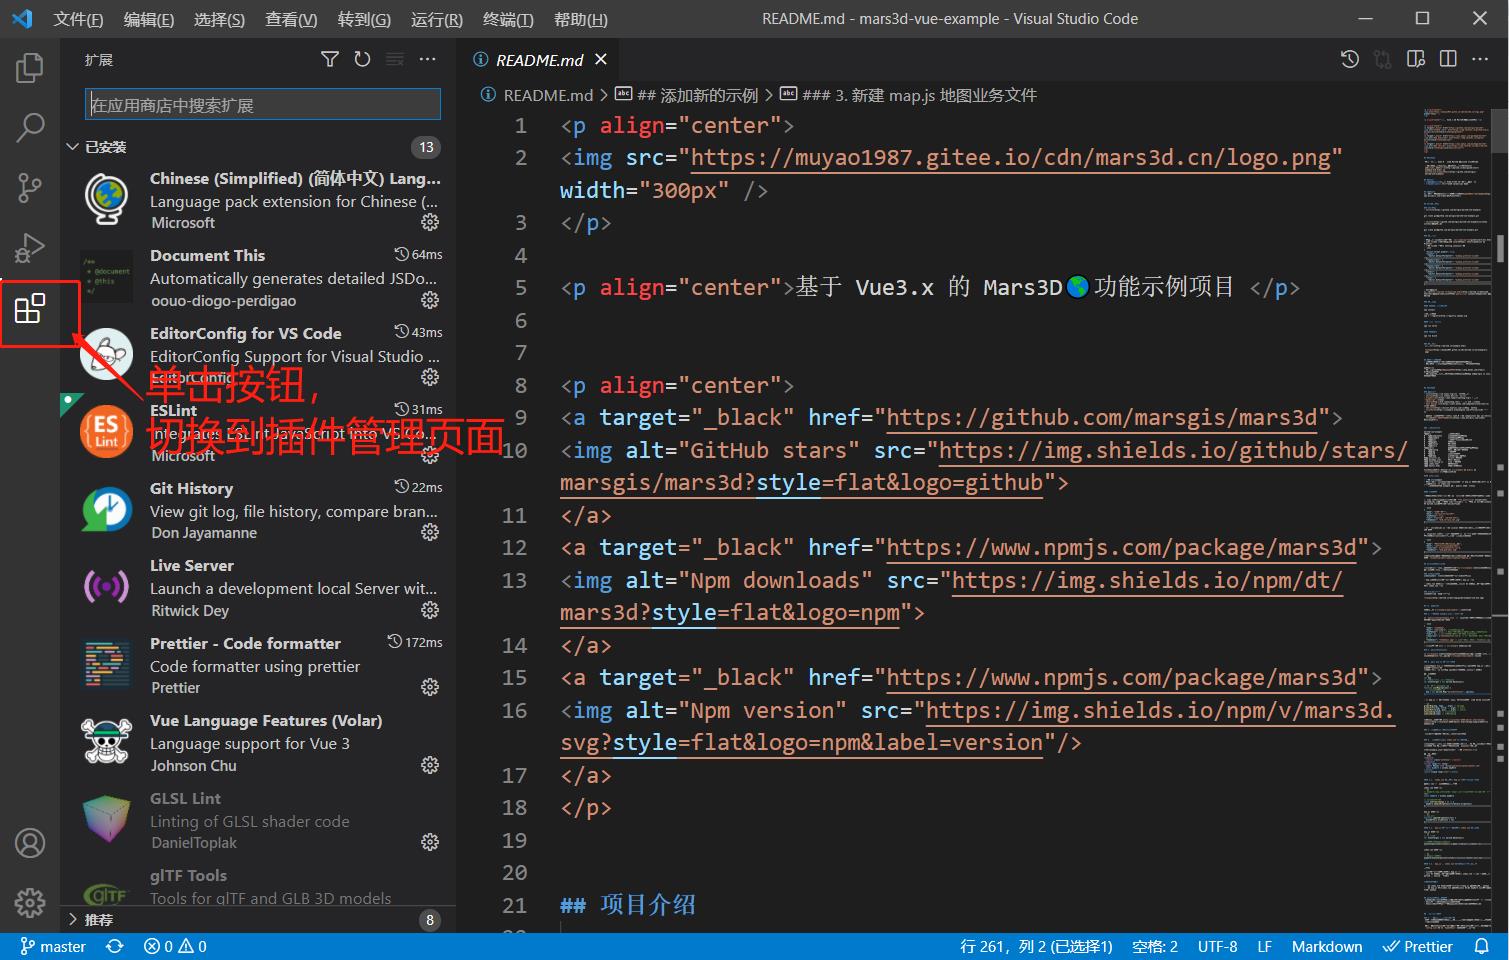Image resolution: width=1509 pixels, height=960 pixels.
Task: Open 帮助(H) menu
Action: point(581,19)
